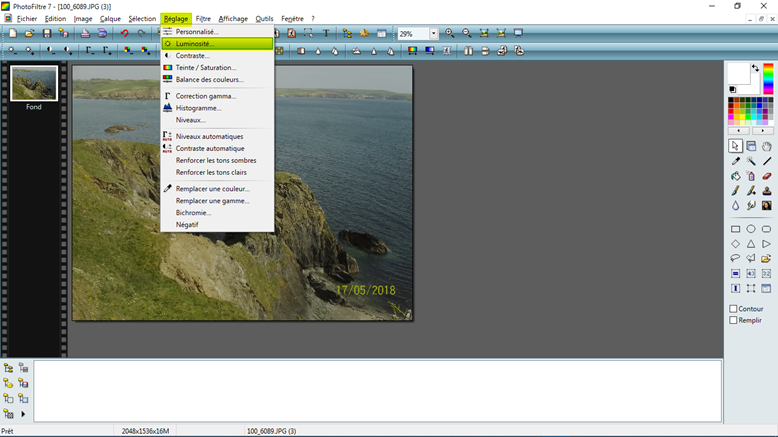
Task: Choose Luminosité from Réglage menu
Action: (195, 44)
